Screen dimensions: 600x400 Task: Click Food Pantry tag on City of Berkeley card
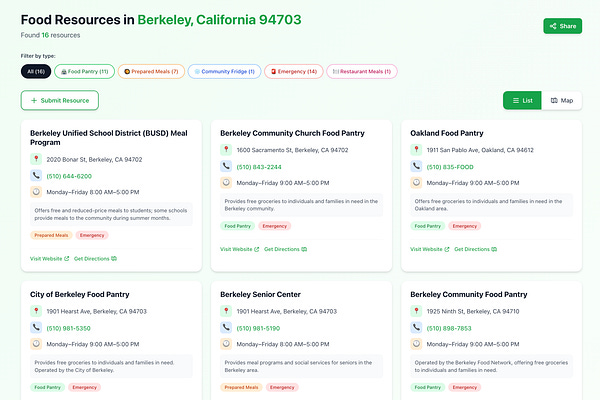(47, 387)
